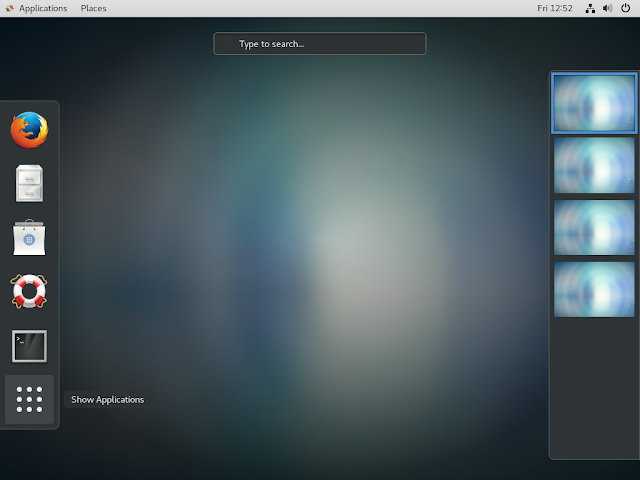Click the volume speaker icon
The height and width of the screenshot is (480, 640).
(x=608, y=8)
